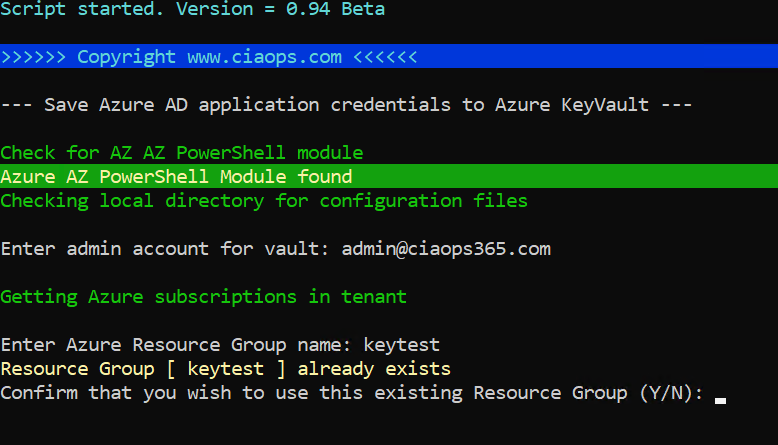Viewport: 778px width, 445px height.
Task: Click the "Getting Azure subscriptions in tenant" line
Action: point(204,296)
